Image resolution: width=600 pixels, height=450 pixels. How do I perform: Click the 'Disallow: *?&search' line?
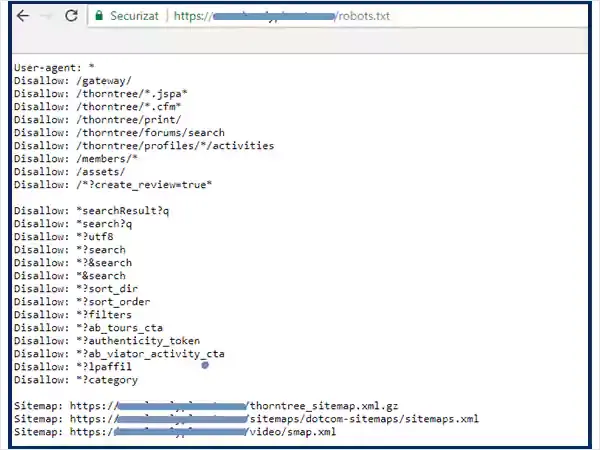tap(73, 263)
